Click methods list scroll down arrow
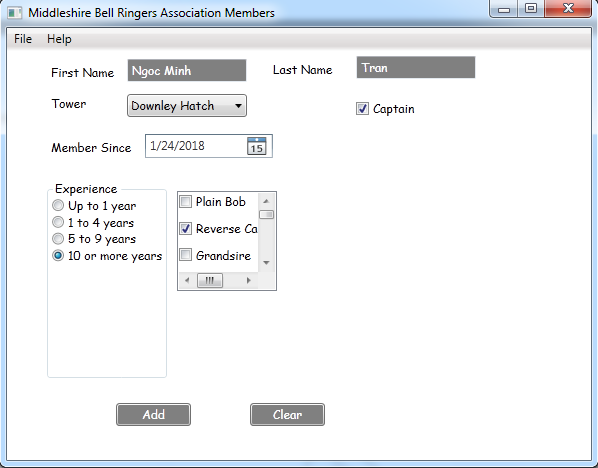 tap(266, 262)
